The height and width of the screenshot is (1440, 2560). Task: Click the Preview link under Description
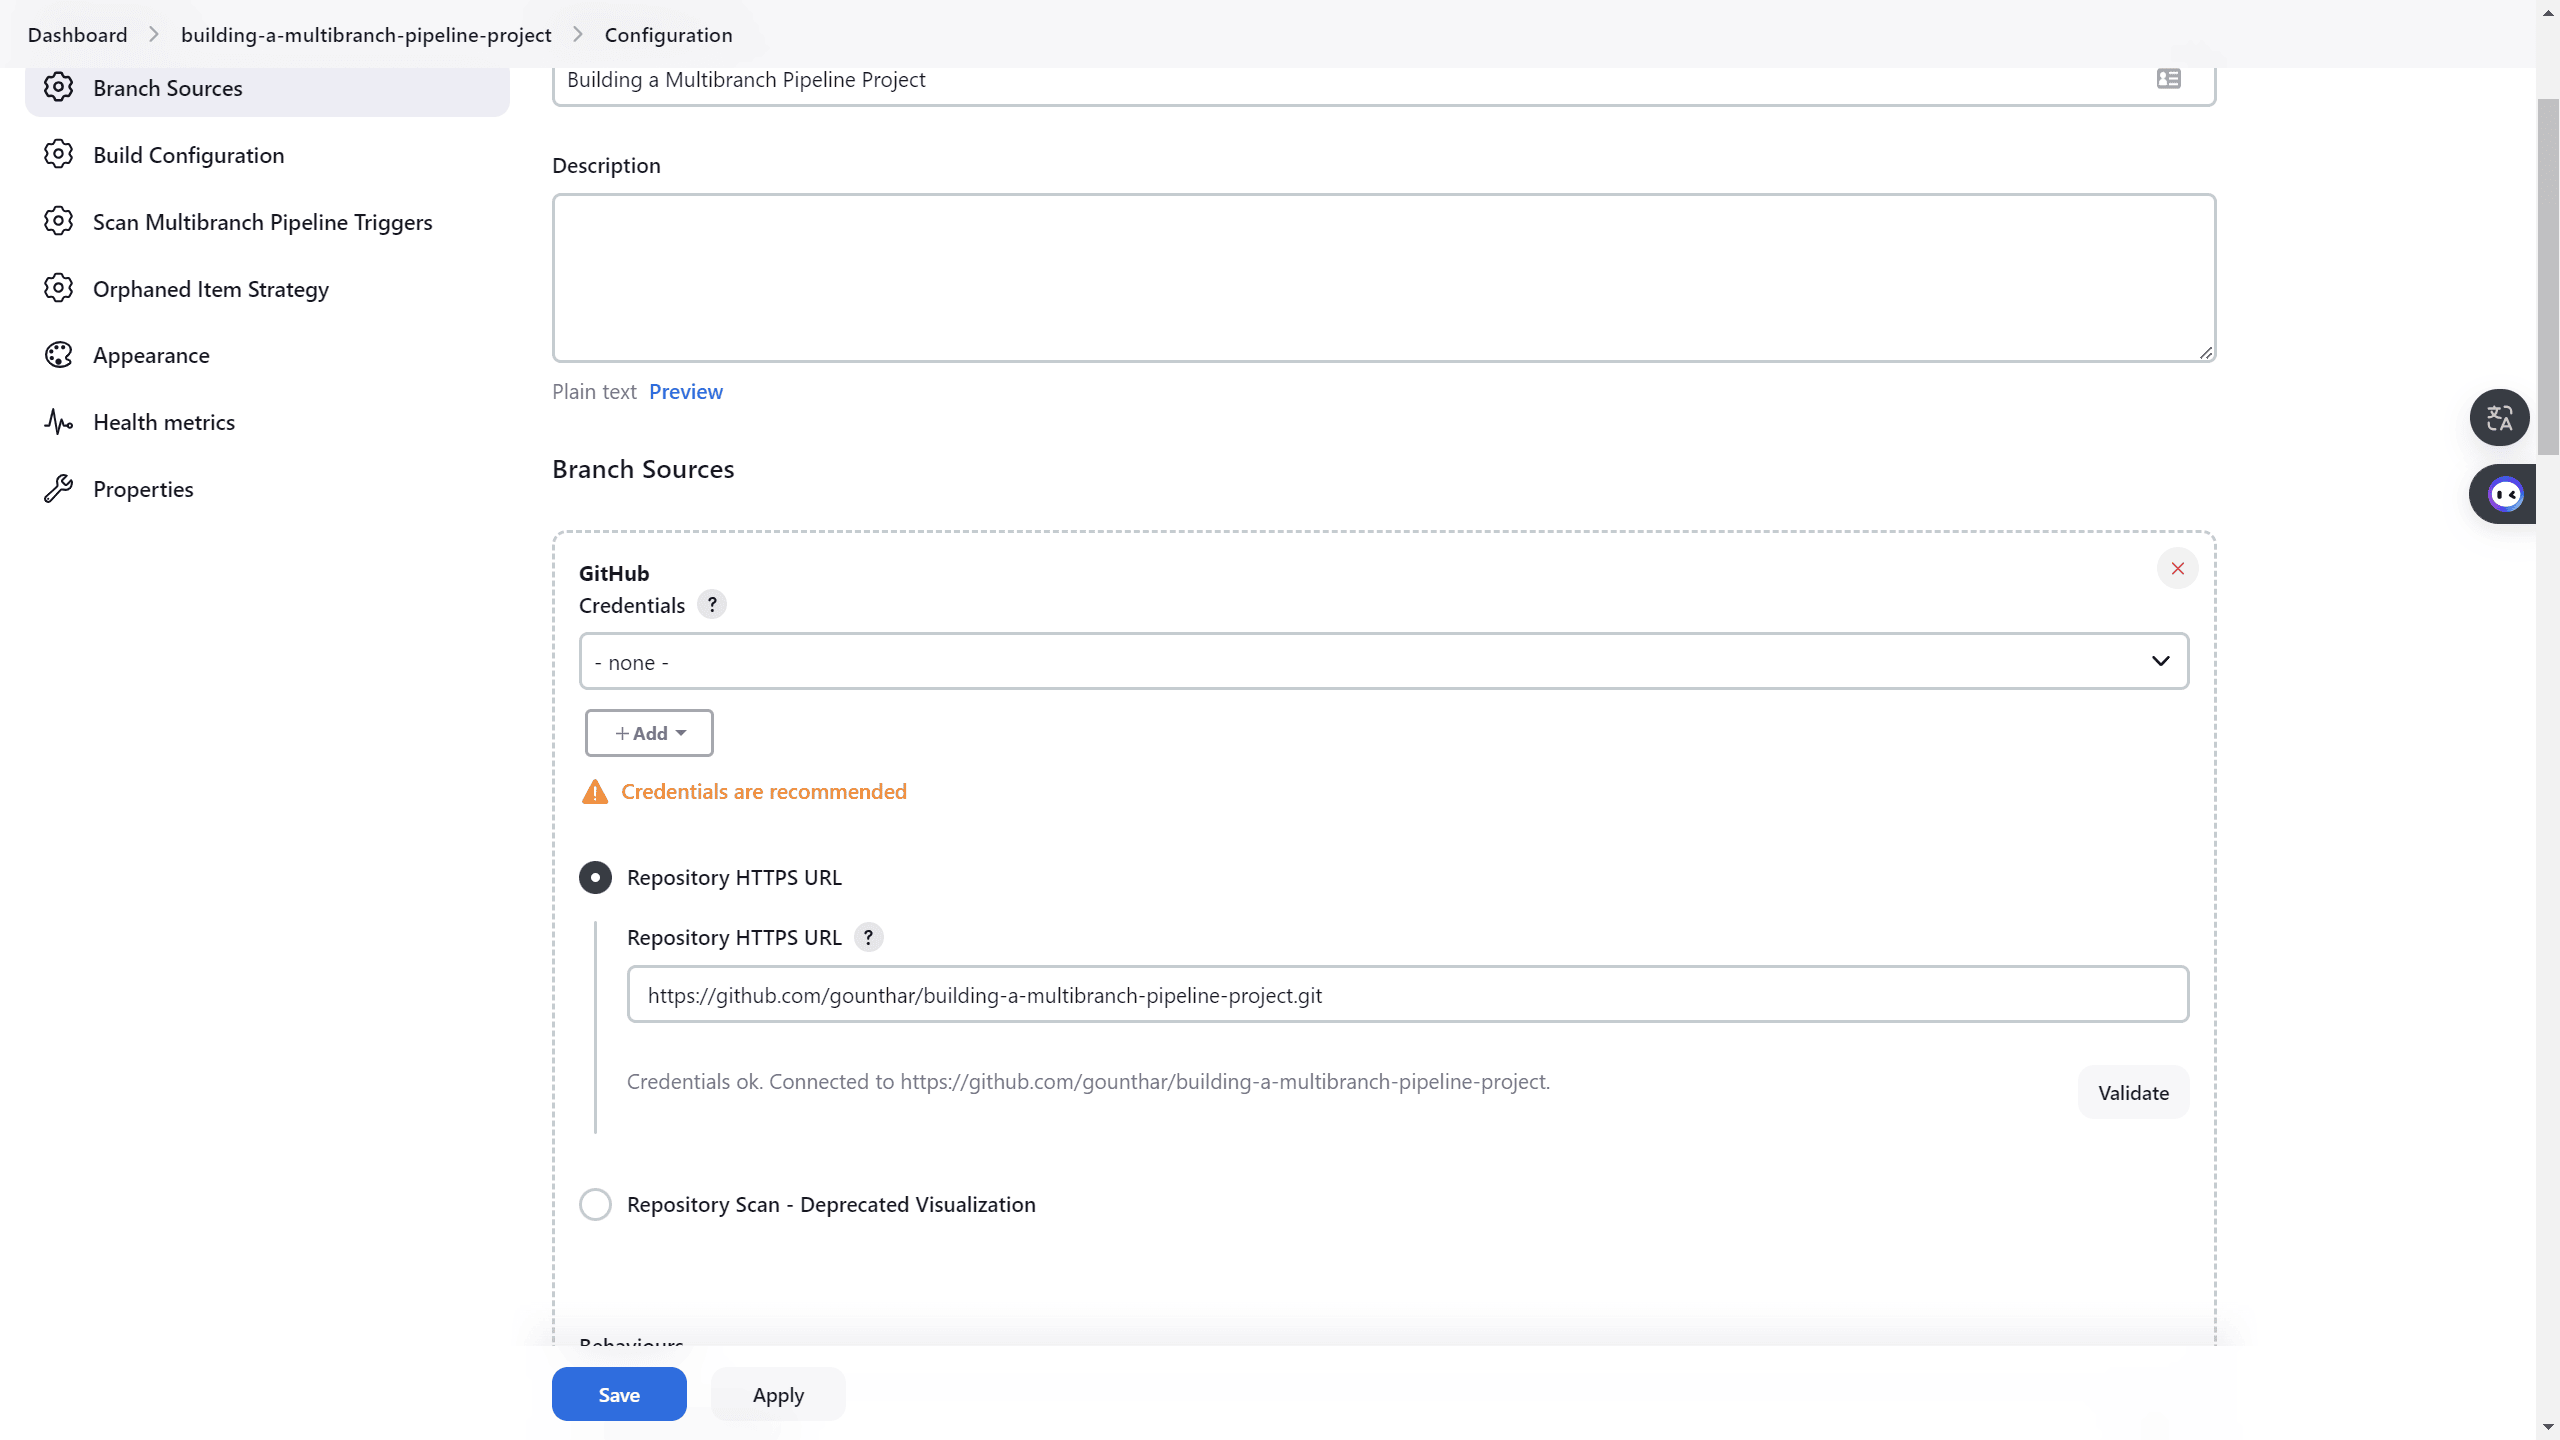(685, 392)
